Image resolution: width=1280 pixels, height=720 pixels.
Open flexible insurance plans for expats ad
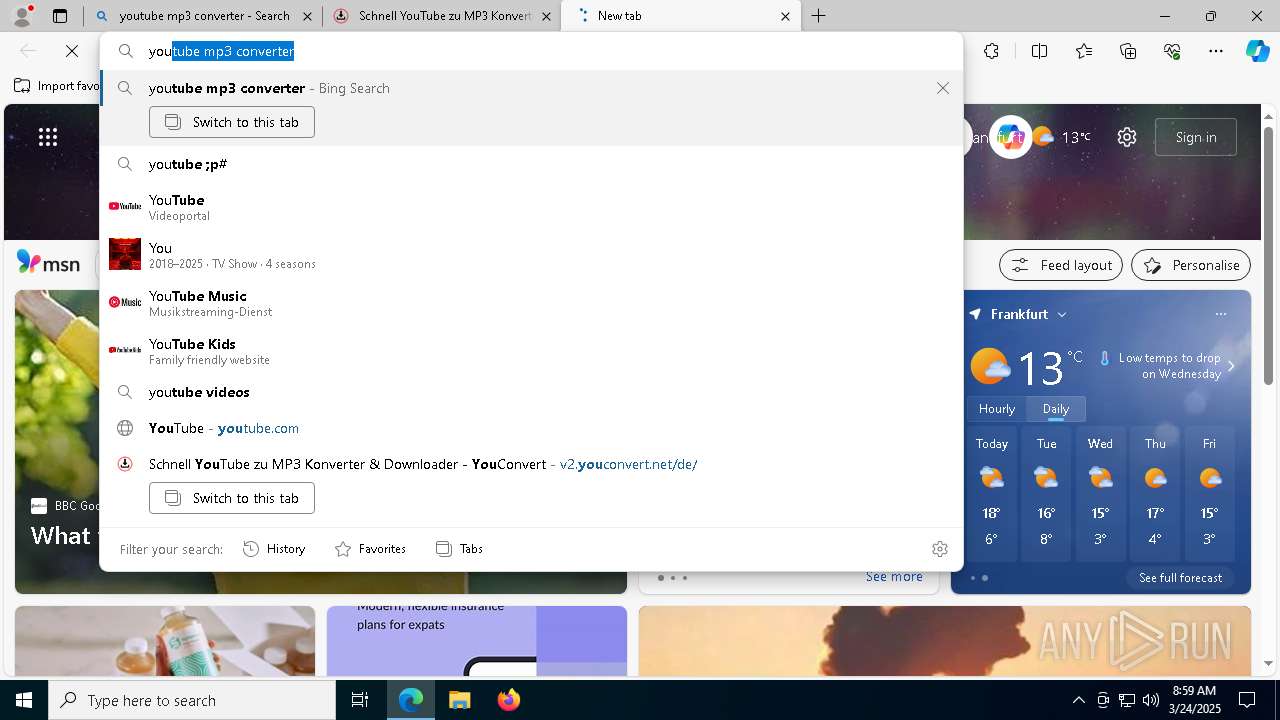point(477,640)
